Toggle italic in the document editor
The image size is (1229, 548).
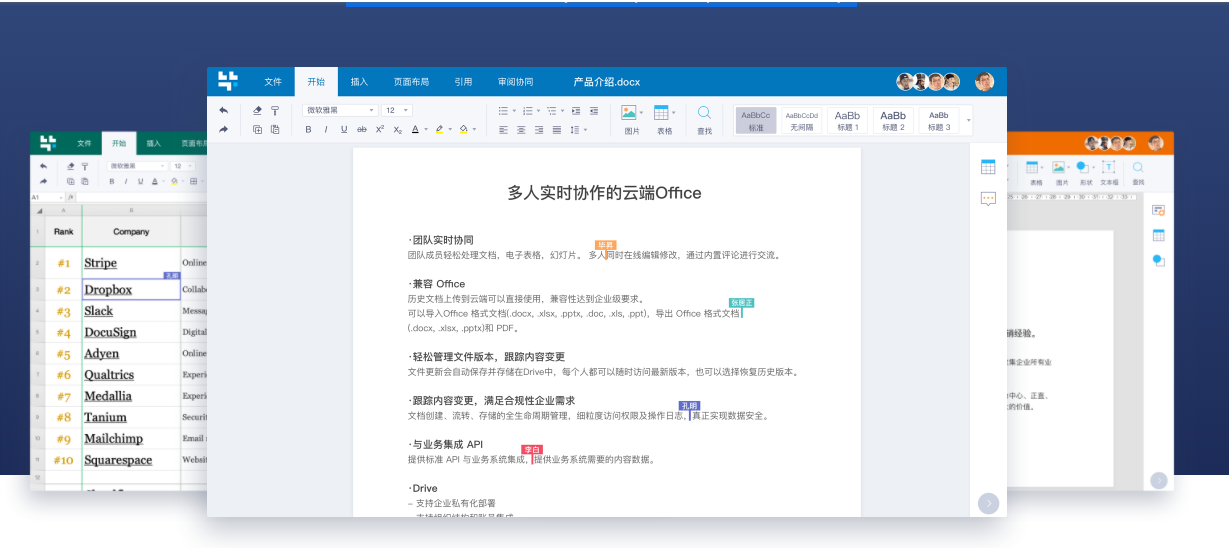tap(326, 129)
